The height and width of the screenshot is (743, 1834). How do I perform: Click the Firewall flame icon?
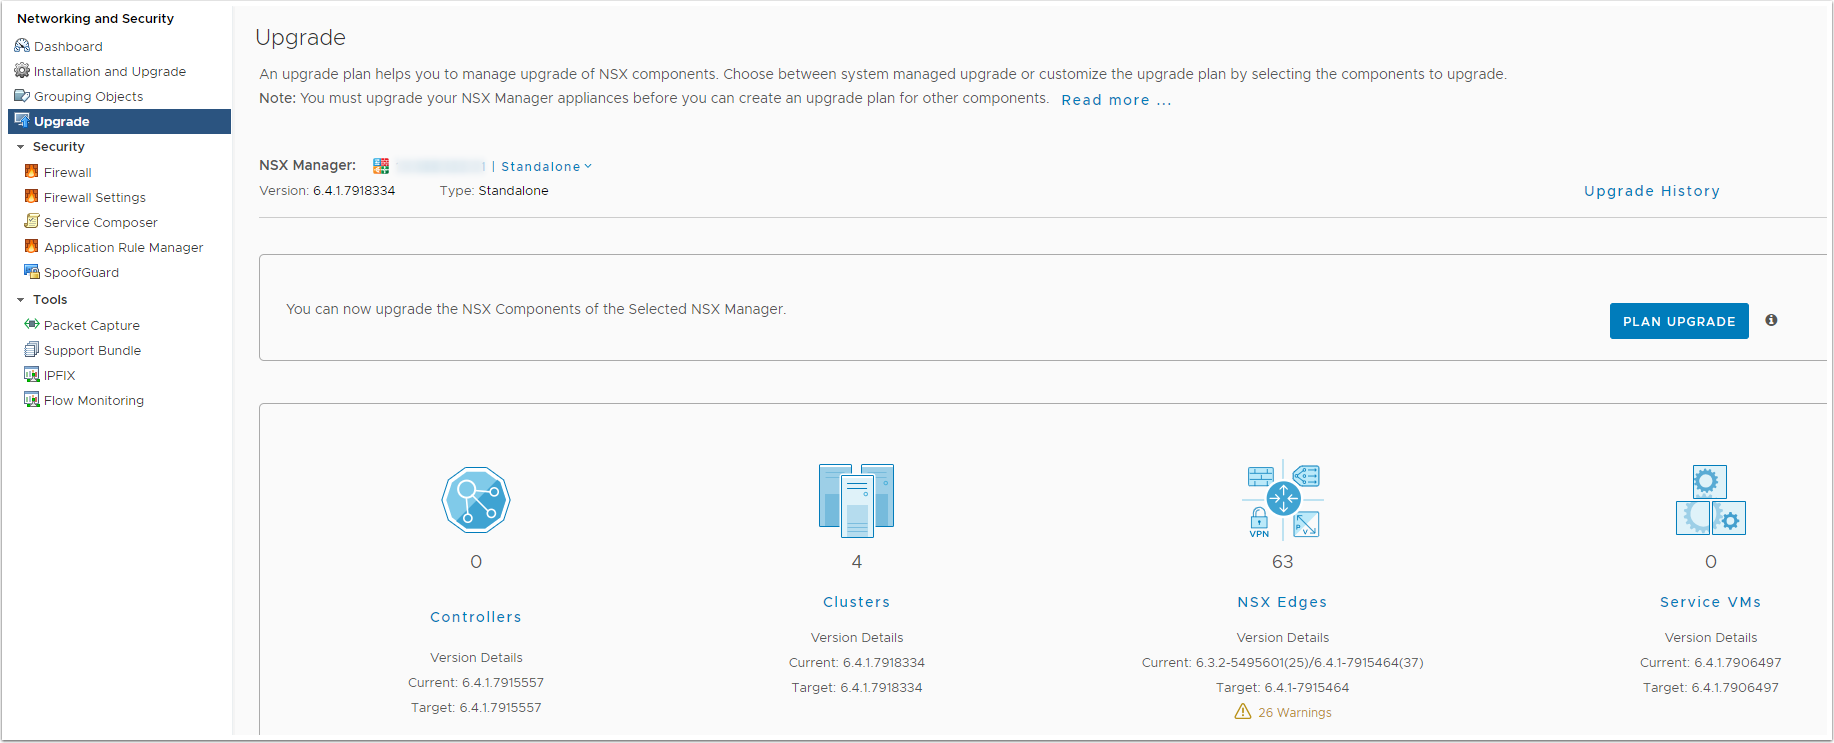click(x=32, y=171)
